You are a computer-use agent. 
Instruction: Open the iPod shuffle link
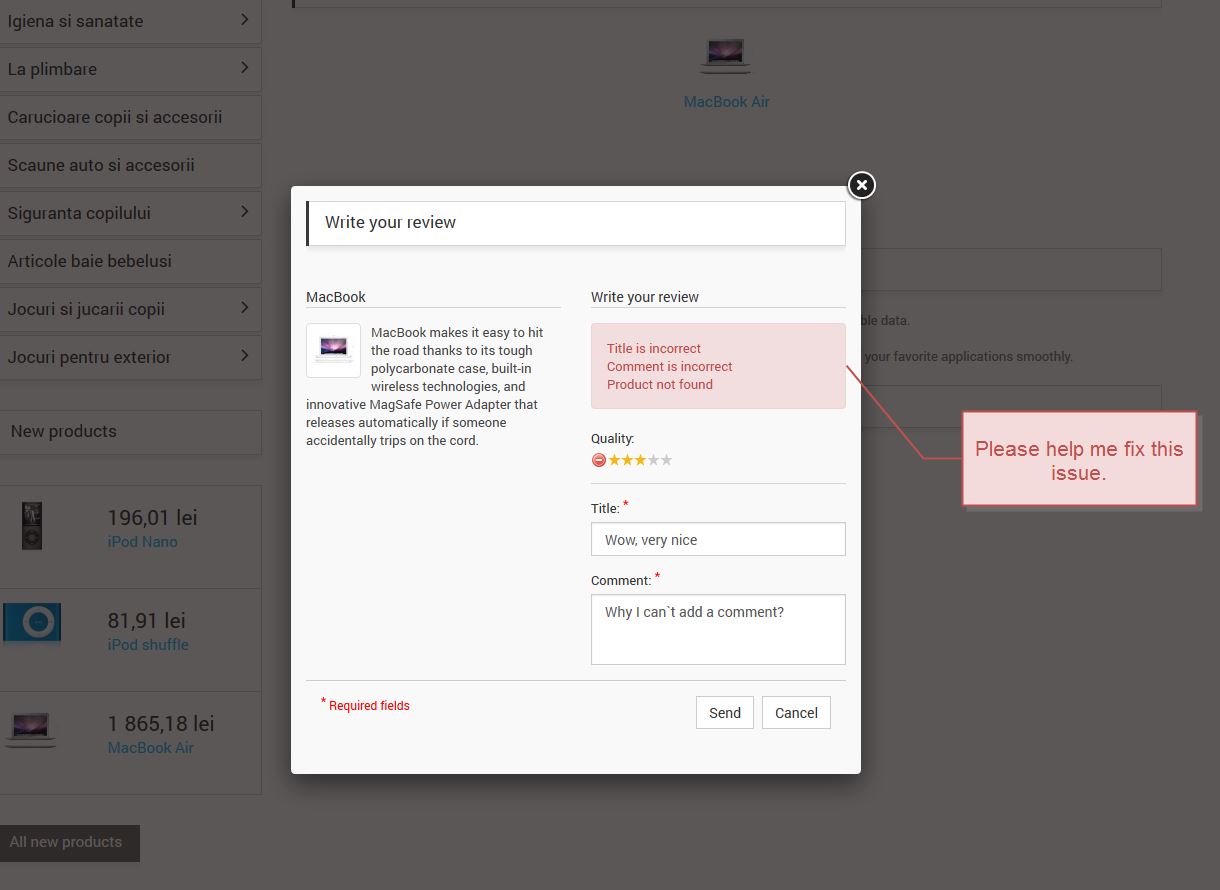tap(148, 645)
